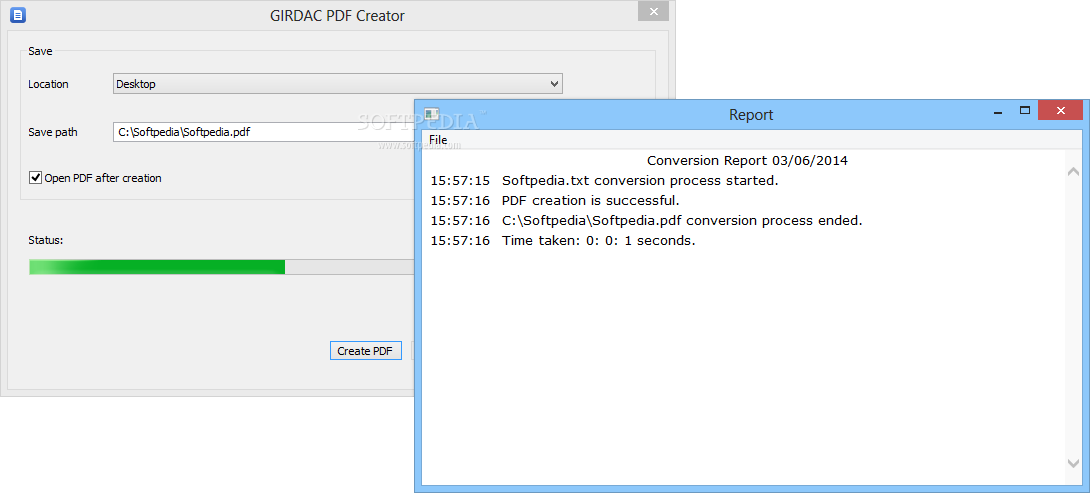Toggle Open PDF after creation checkbox
Image resolution: width=1090 pixels, height=493 pixels.
(x=35, y=178)
